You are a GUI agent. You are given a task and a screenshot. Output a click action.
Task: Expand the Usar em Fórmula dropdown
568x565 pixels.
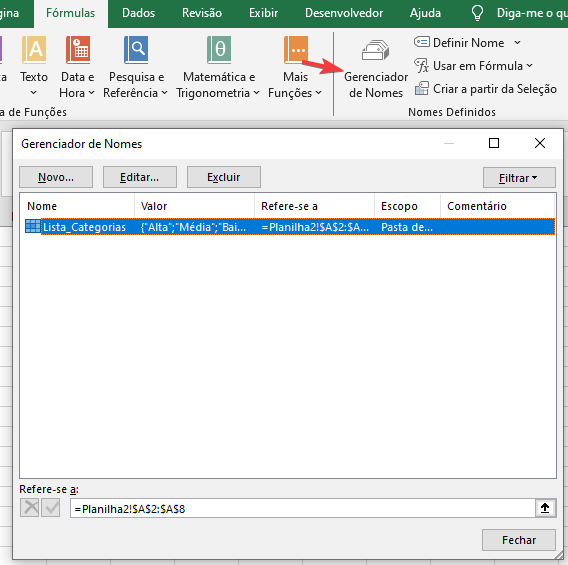click(529, 66)
